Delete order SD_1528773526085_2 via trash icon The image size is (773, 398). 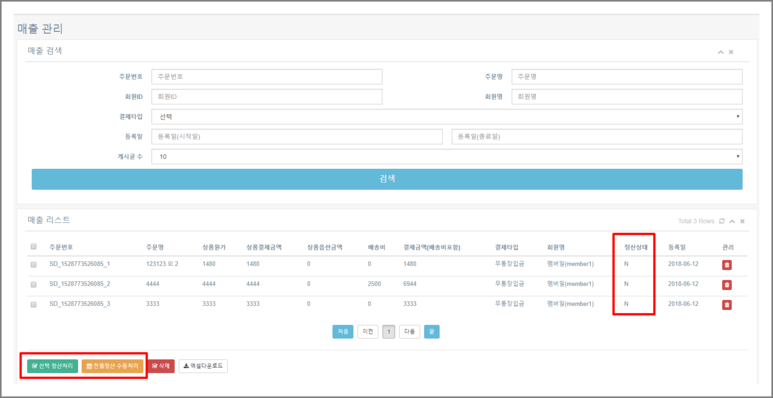[x=727, y=285]
